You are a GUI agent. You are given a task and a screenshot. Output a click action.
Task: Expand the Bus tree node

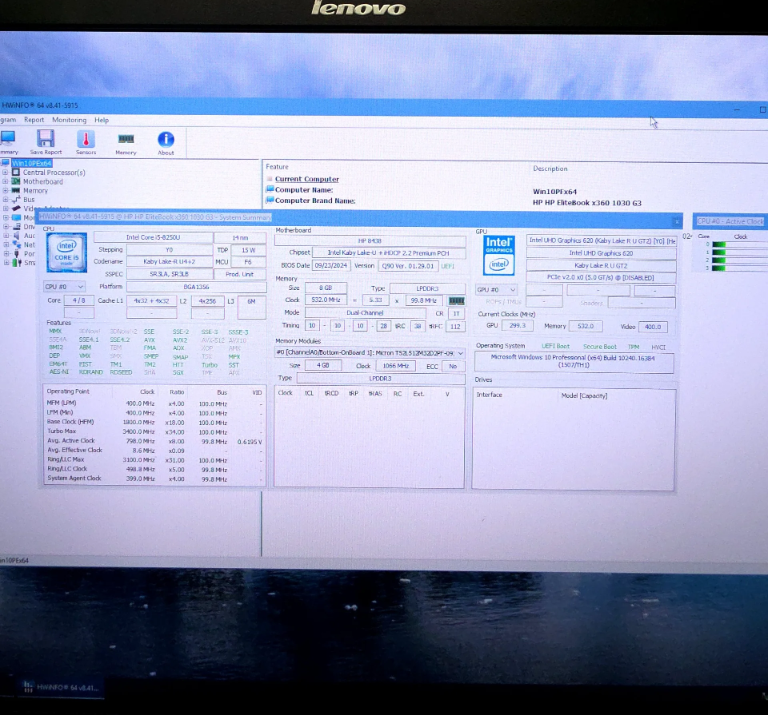point(5,199)
